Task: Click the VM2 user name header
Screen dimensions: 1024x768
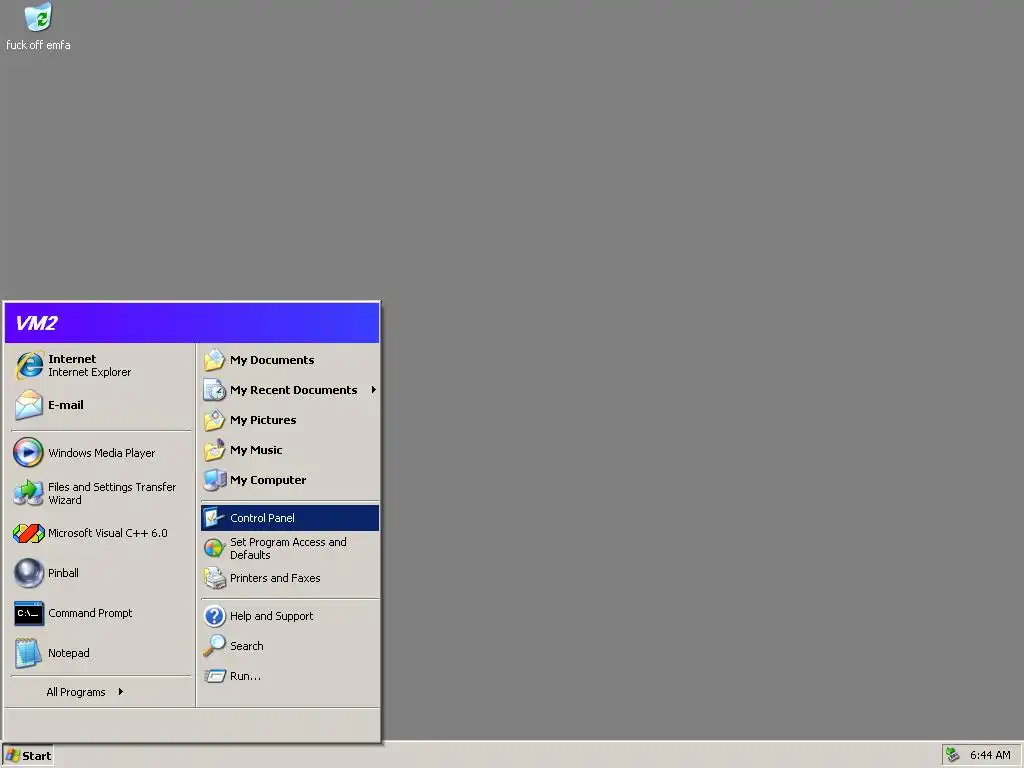Action: click(37, 323)
